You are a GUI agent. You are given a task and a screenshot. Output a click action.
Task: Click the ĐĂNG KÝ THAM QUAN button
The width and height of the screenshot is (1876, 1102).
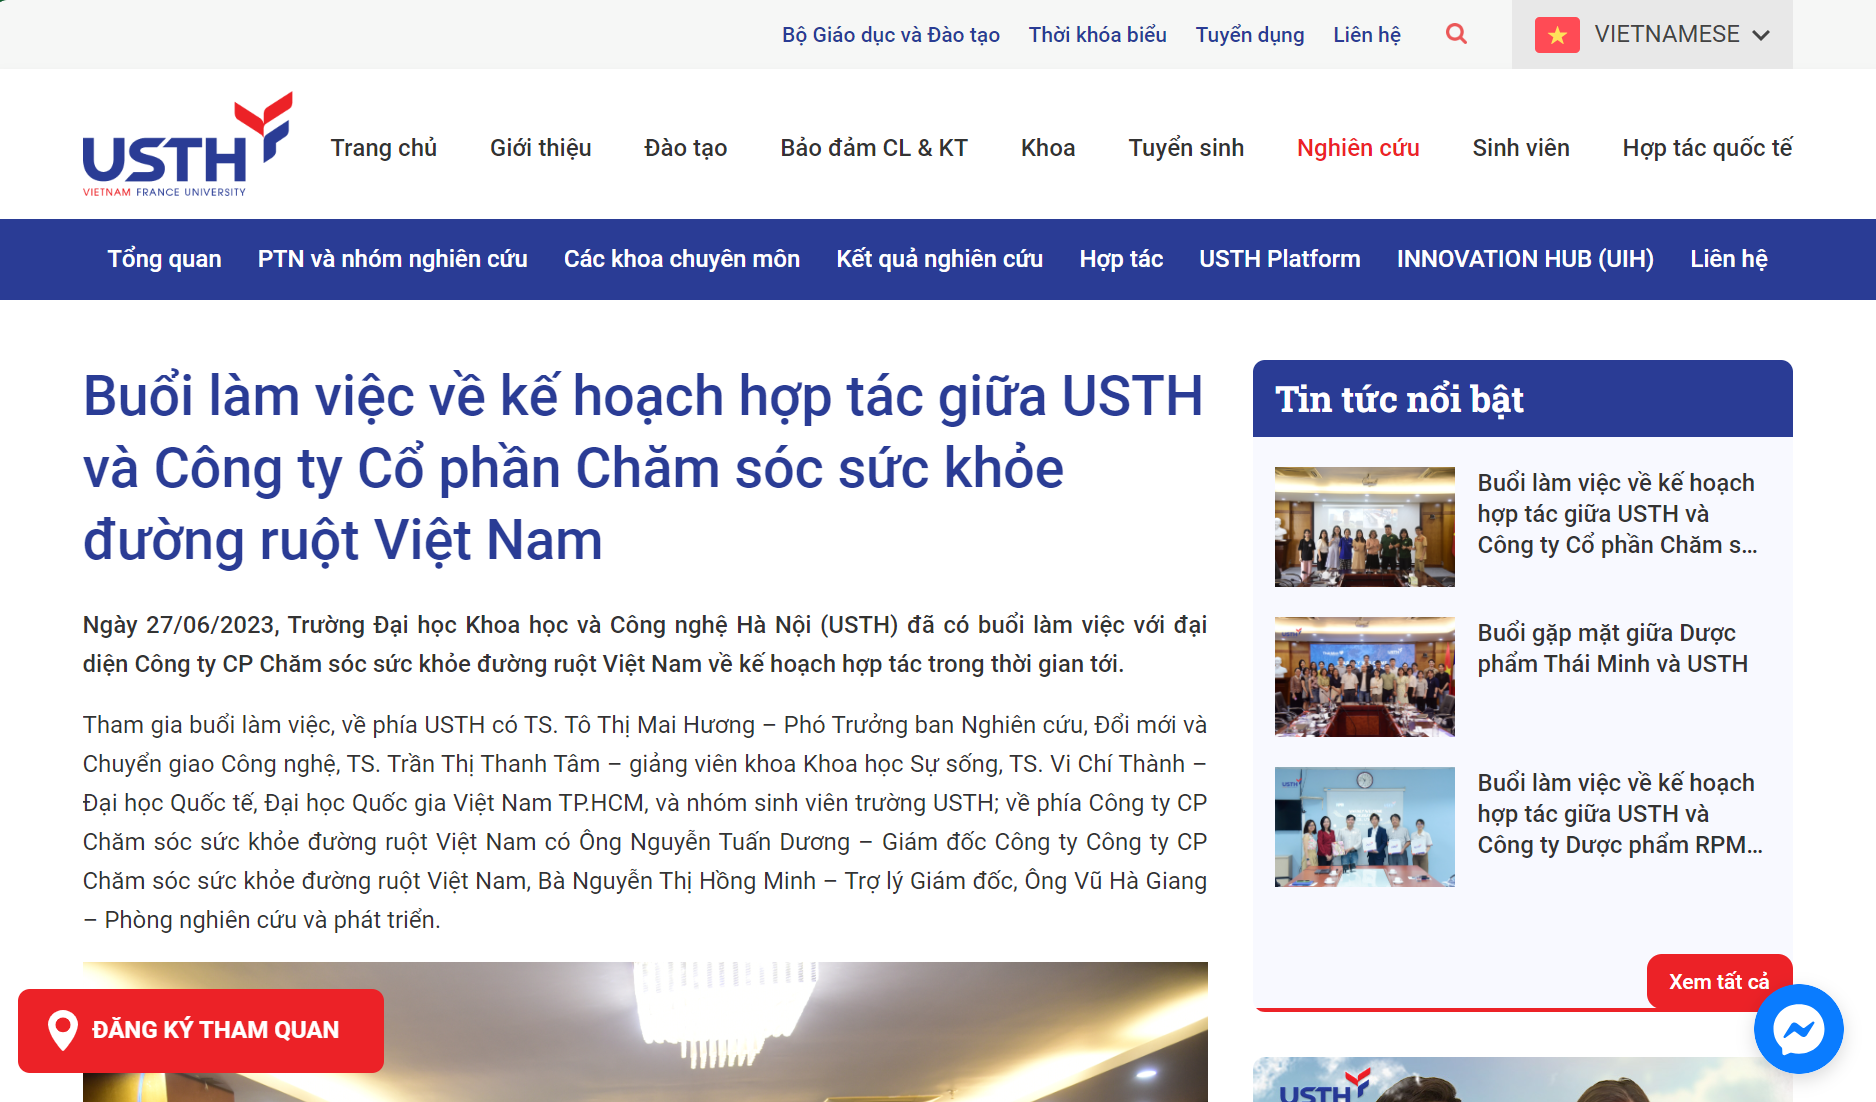coord(201,1030)
